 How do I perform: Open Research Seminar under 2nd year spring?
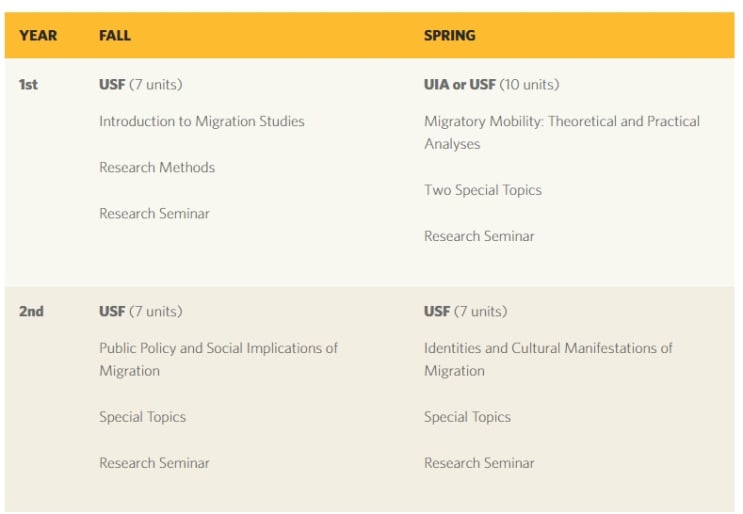coord(479,463)
